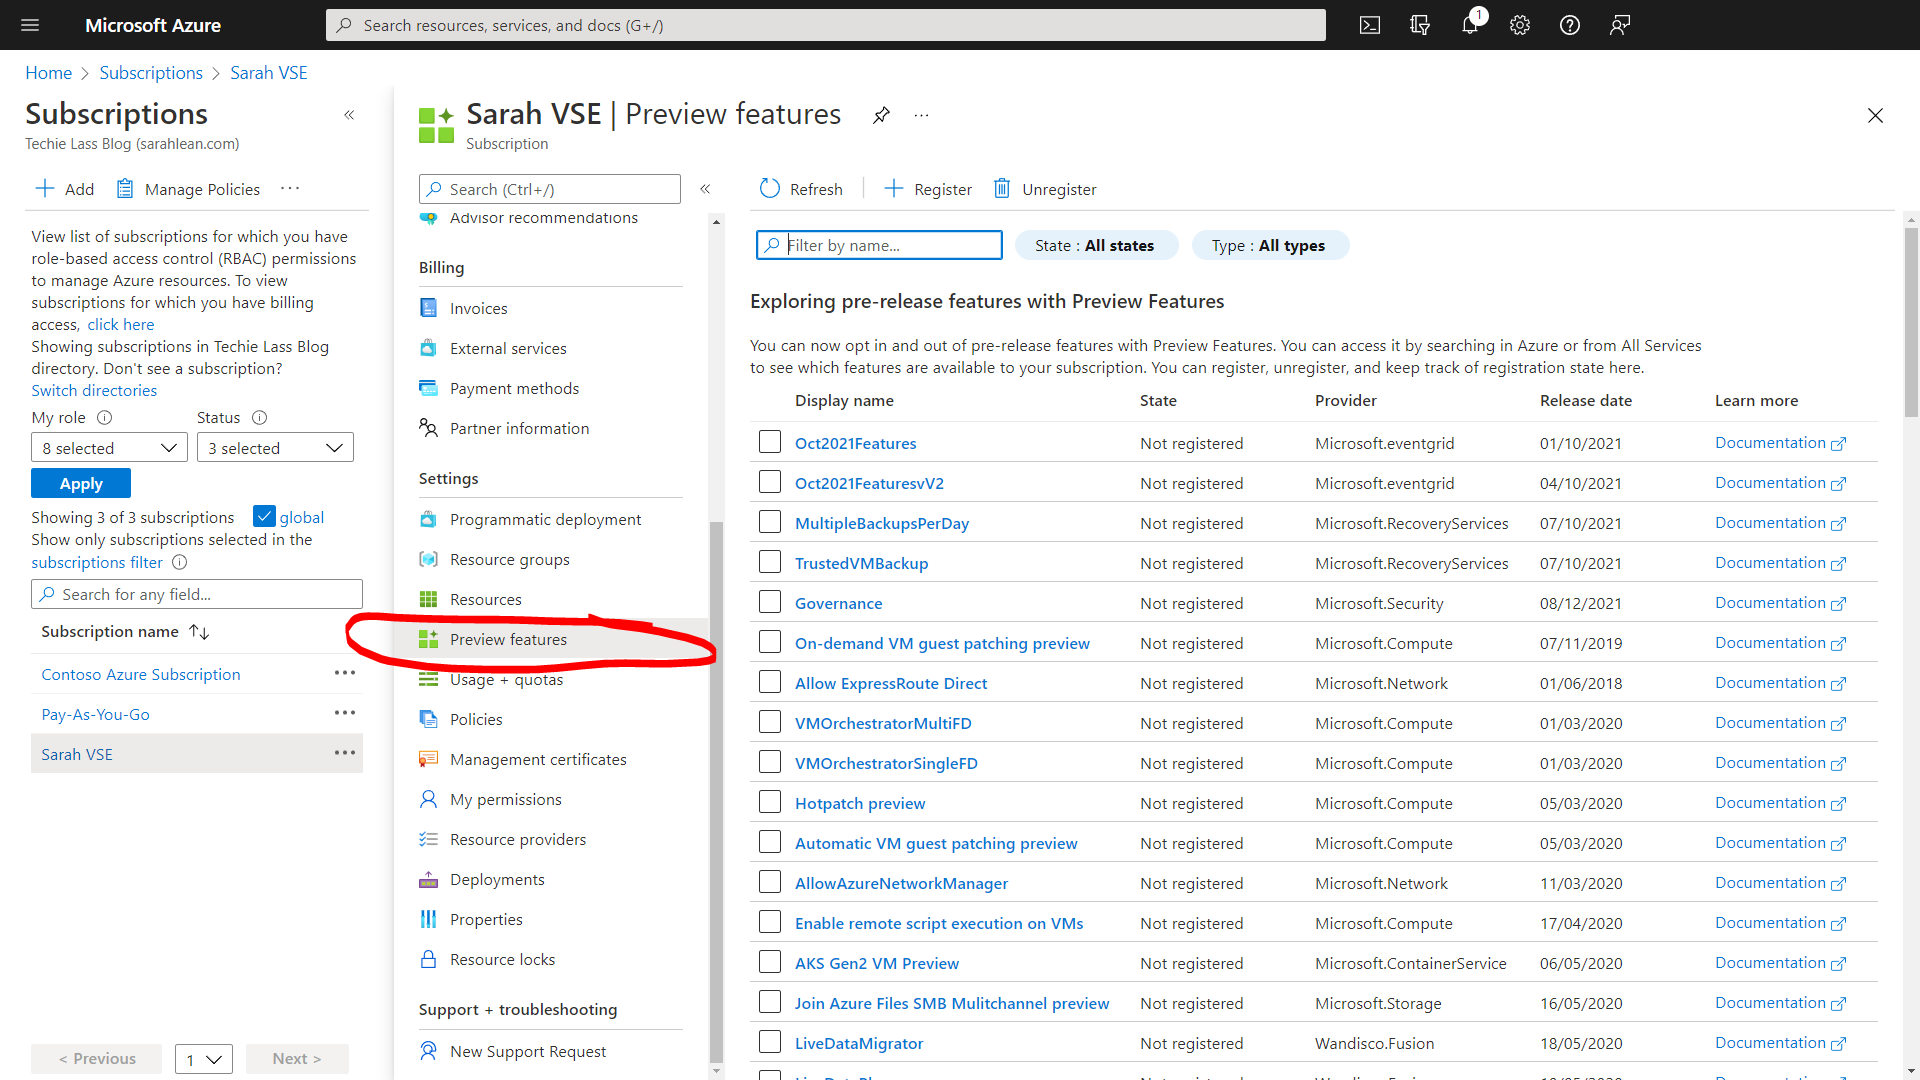
Task: Click the Unregister trash icon
Action: [1001, 189]
